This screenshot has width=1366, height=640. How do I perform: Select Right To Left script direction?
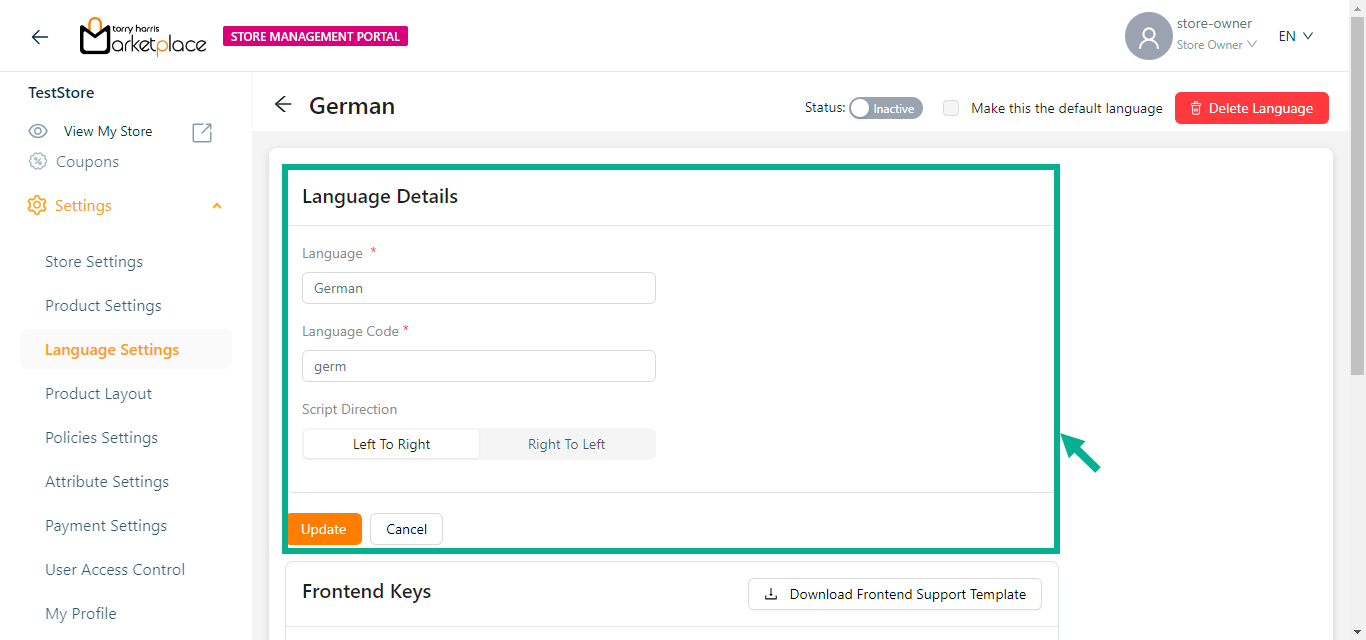click(x=566, y=444)
